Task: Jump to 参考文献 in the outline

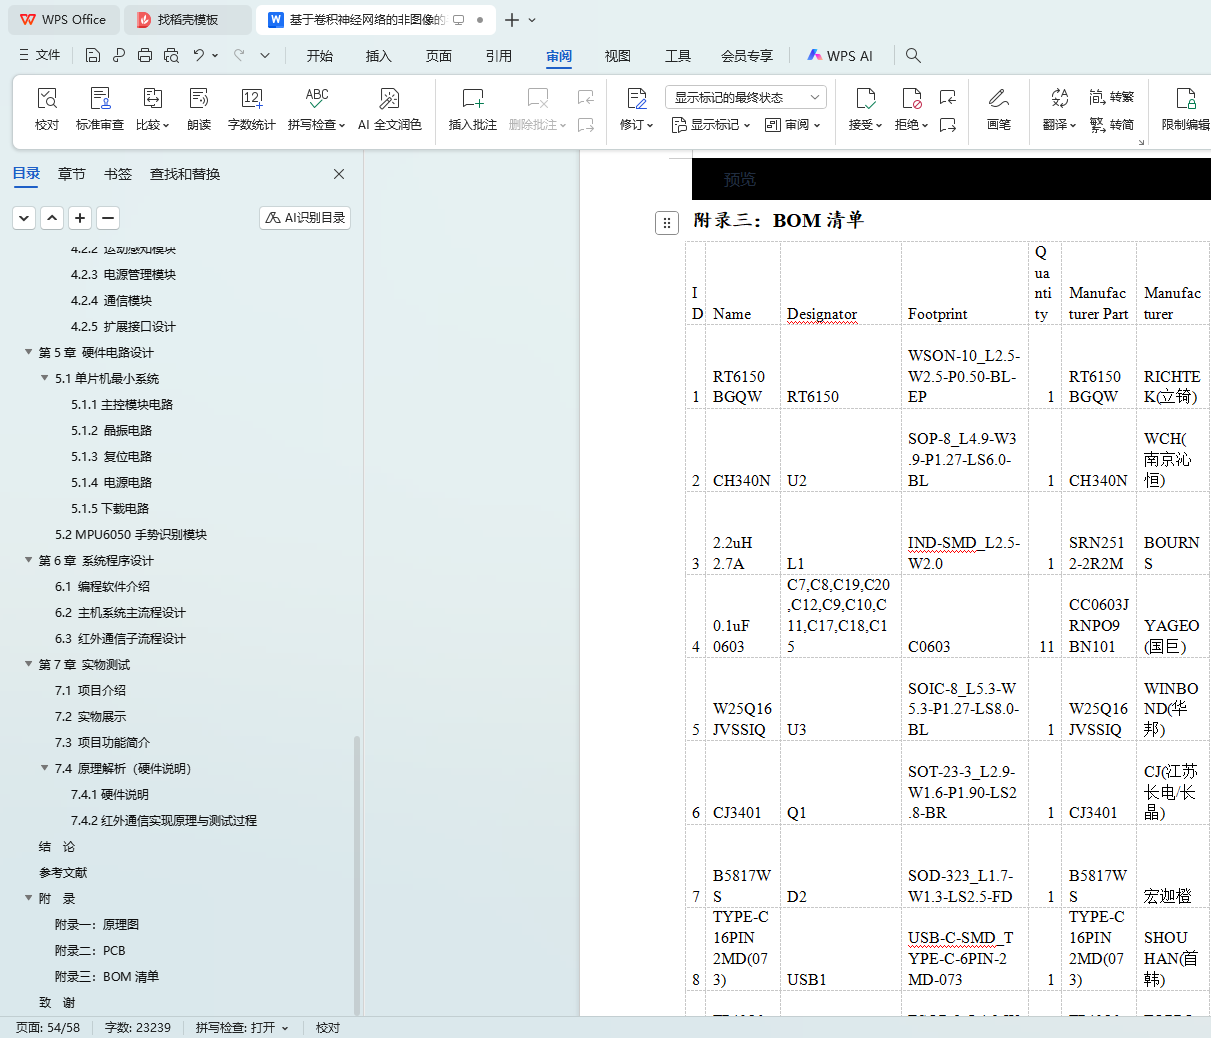Action: coord(63,872)
